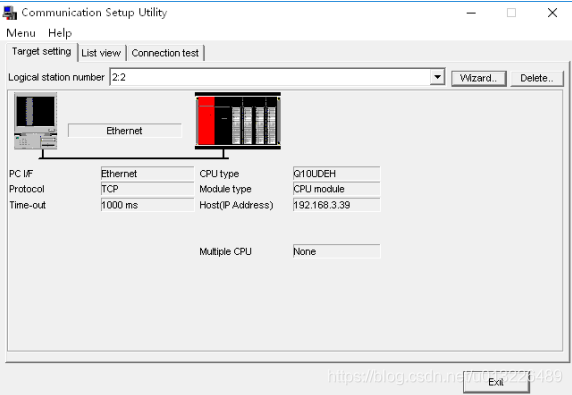Click the PC I/F label
This screenshot has height=395, width=572.
click(21, 174)
